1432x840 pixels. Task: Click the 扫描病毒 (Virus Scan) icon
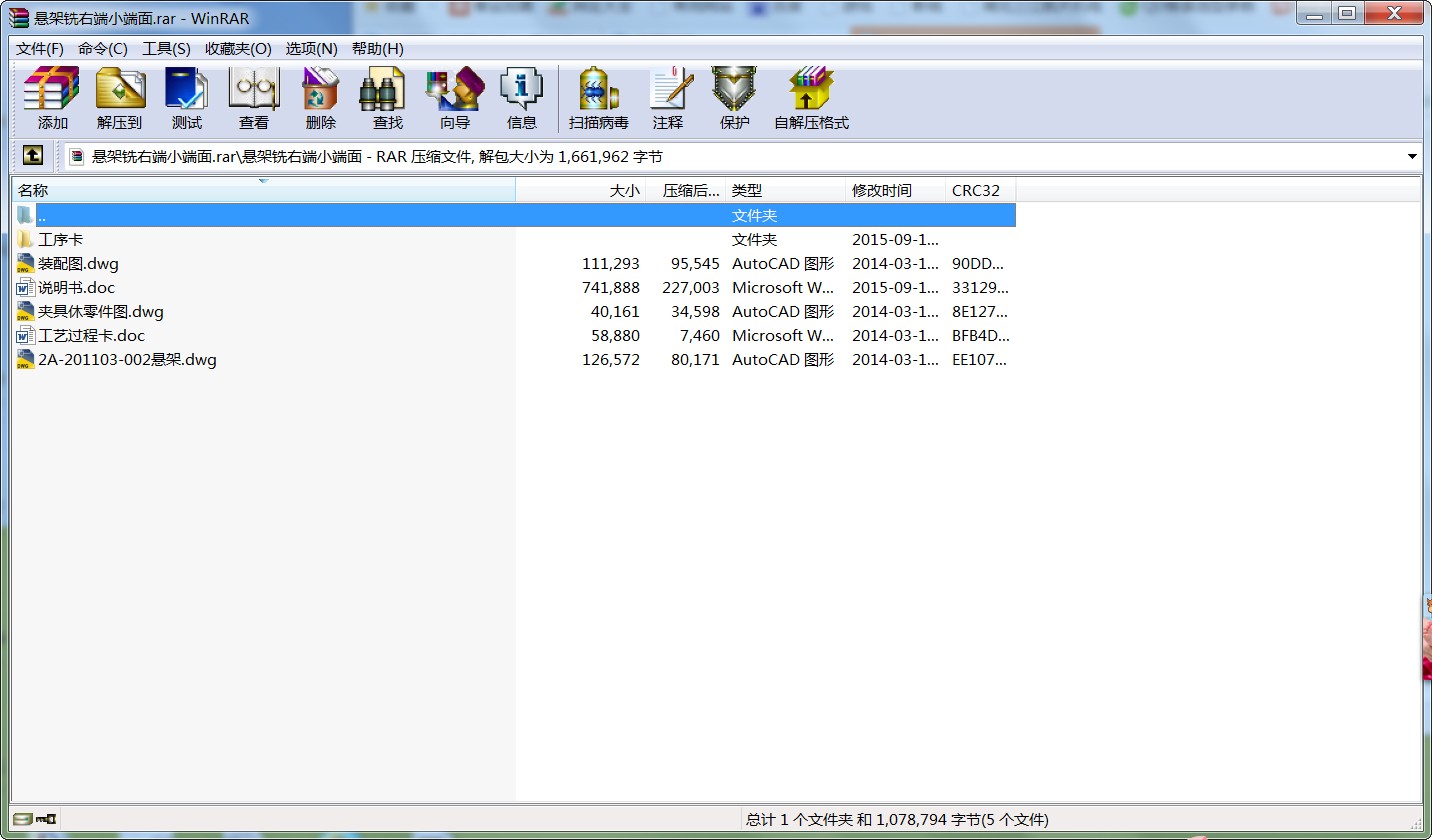(599, 98)
